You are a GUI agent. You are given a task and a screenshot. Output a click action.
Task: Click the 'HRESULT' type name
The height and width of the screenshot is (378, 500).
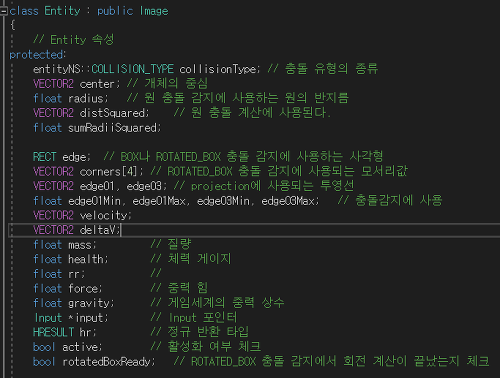(x=53, y=332)
